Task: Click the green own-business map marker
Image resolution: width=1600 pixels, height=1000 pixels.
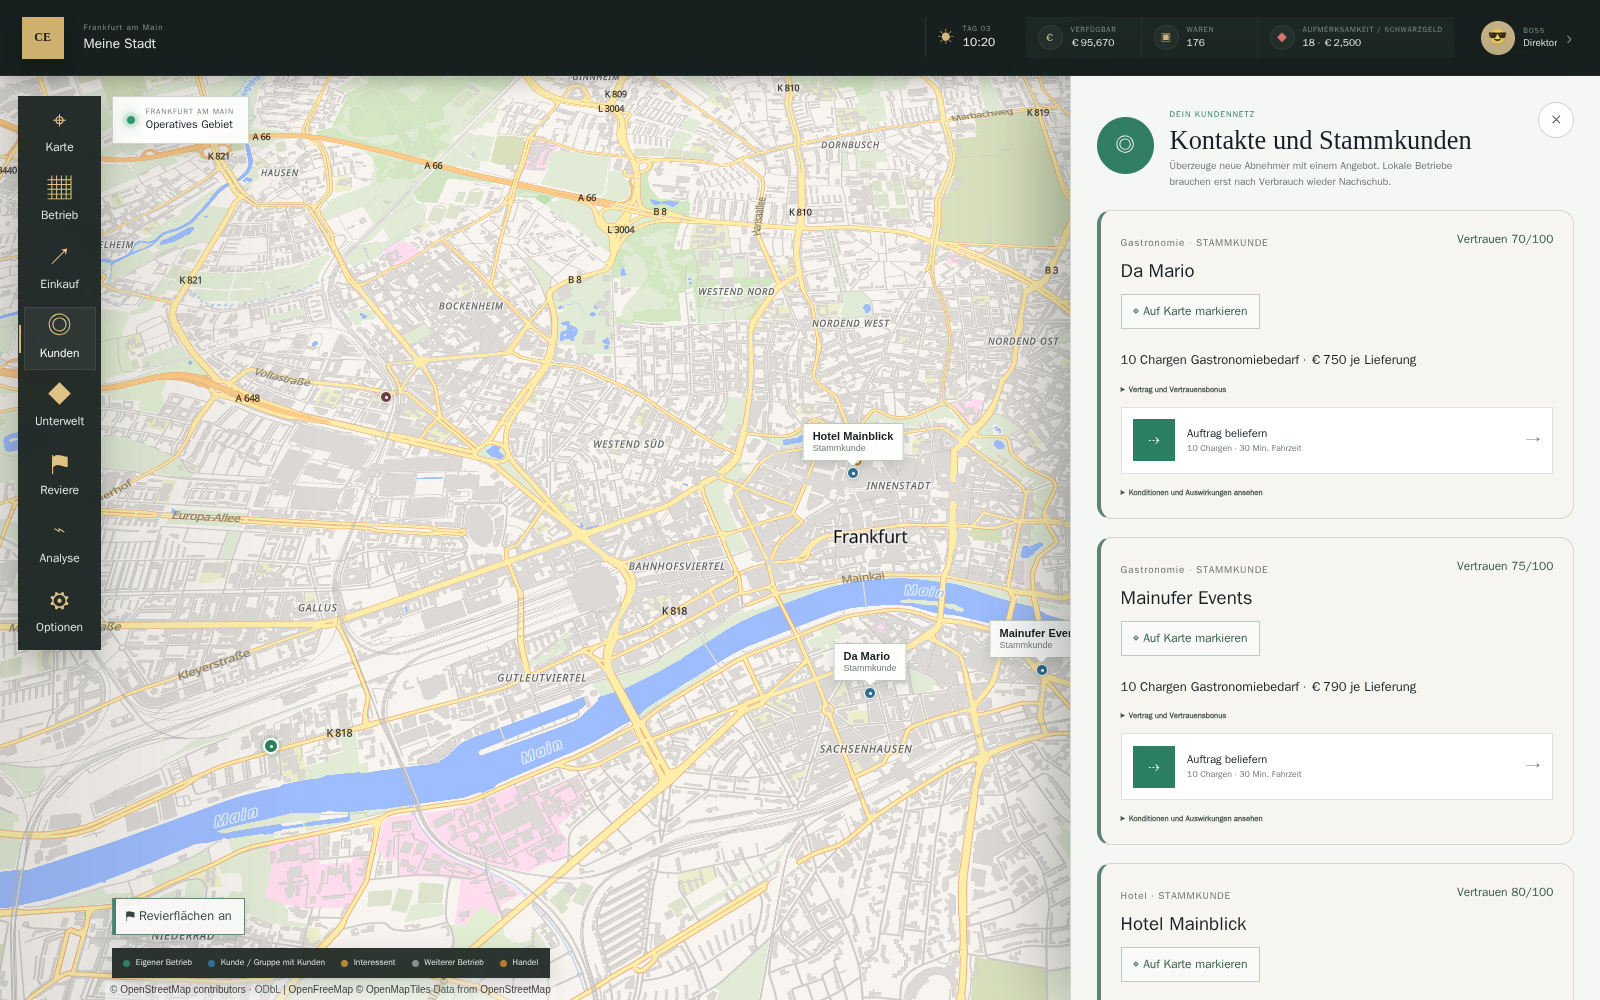Action: click(271, 746)
